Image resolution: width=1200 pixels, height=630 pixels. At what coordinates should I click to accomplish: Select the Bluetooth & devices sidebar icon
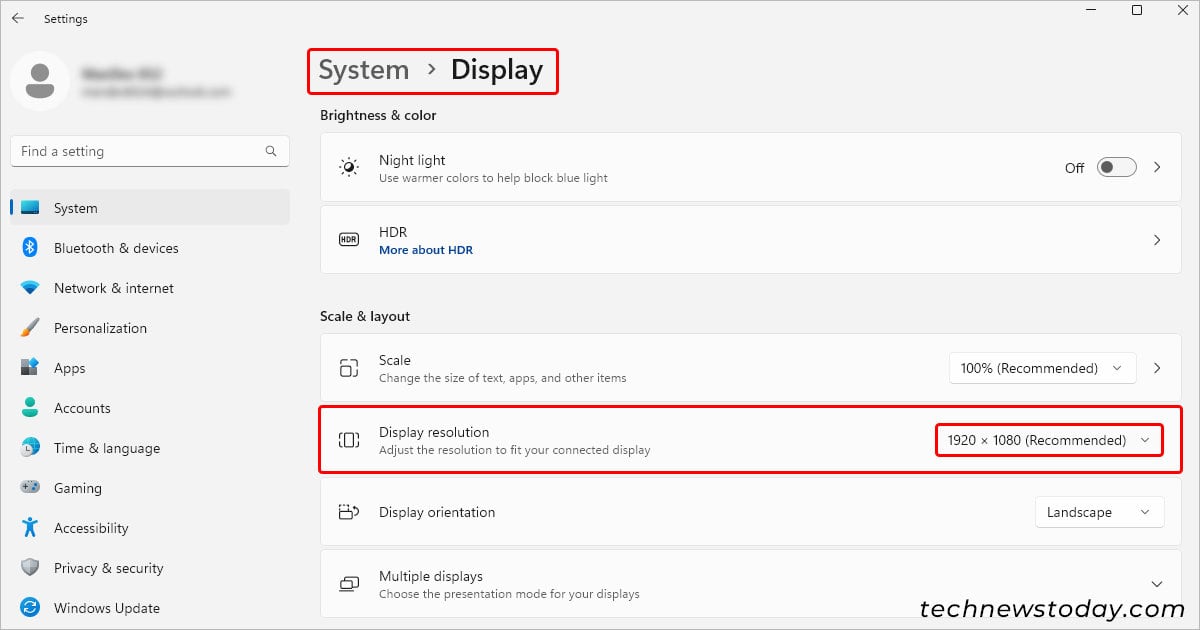[31, 248]
